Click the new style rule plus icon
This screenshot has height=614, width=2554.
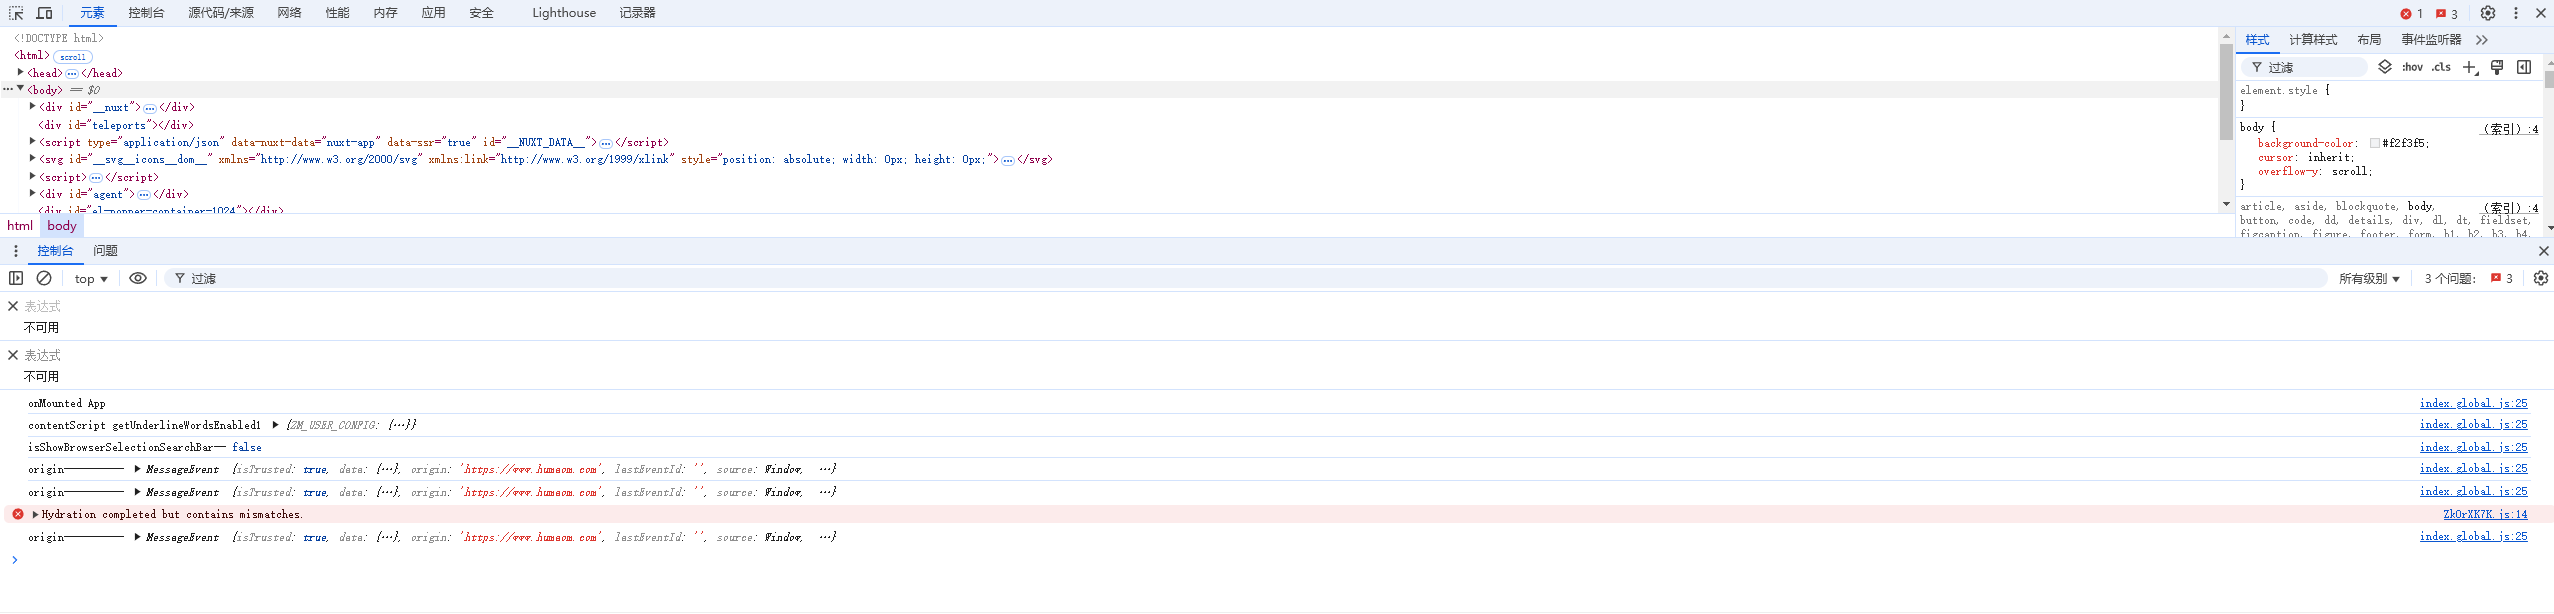(2469, 67)
